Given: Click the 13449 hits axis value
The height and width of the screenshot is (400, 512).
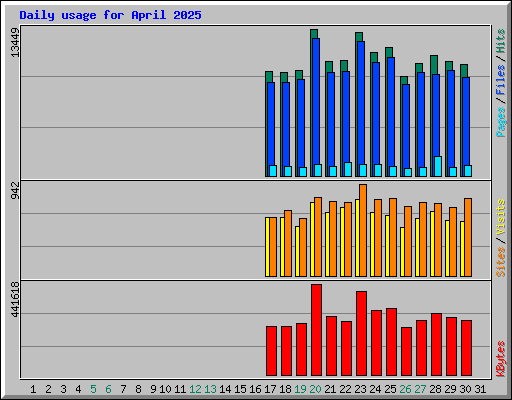Looking at the screenshot, I should tap(15, 42).
